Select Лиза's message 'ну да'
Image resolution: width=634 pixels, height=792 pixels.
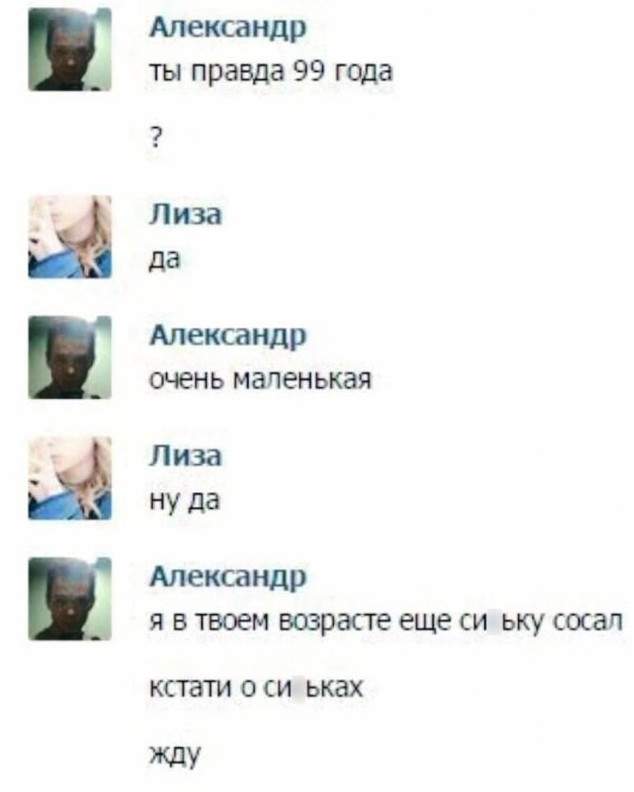[184, 502]
